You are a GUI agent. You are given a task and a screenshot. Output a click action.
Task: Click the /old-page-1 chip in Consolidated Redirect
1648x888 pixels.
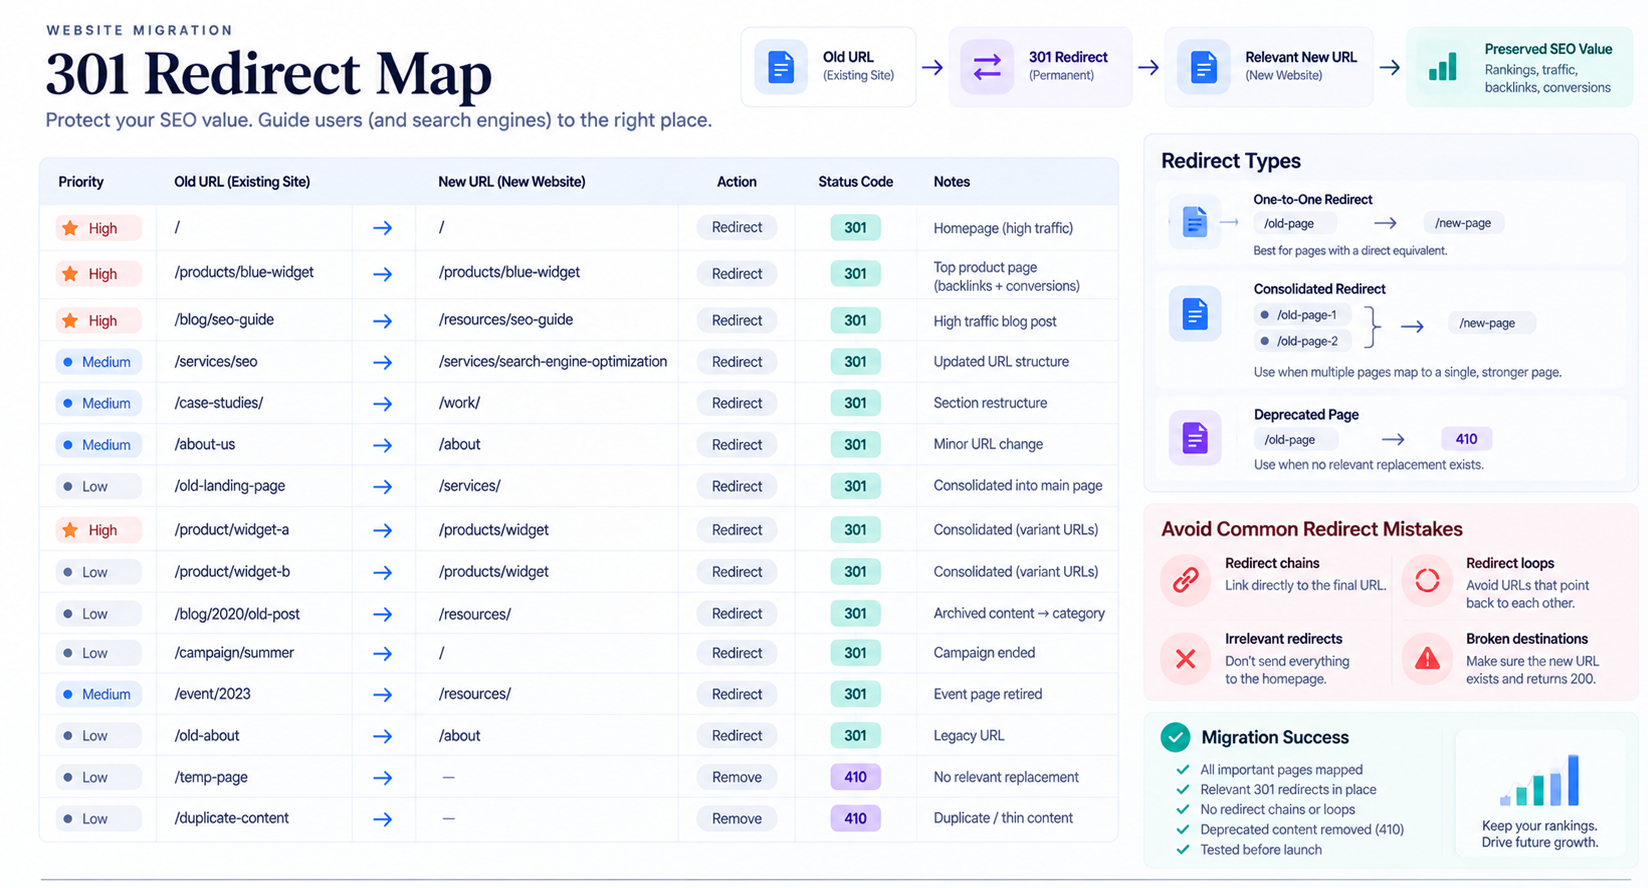coord(1302,315)
